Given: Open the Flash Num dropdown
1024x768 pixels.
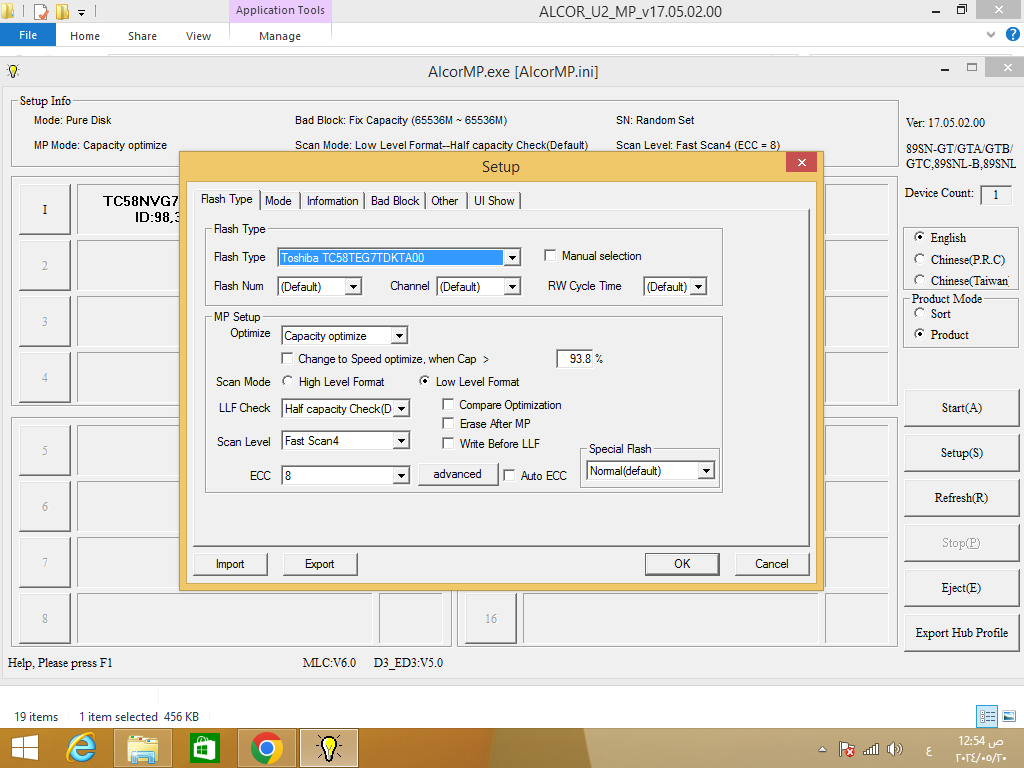Looking at the screenshot, I should point(353,286).
